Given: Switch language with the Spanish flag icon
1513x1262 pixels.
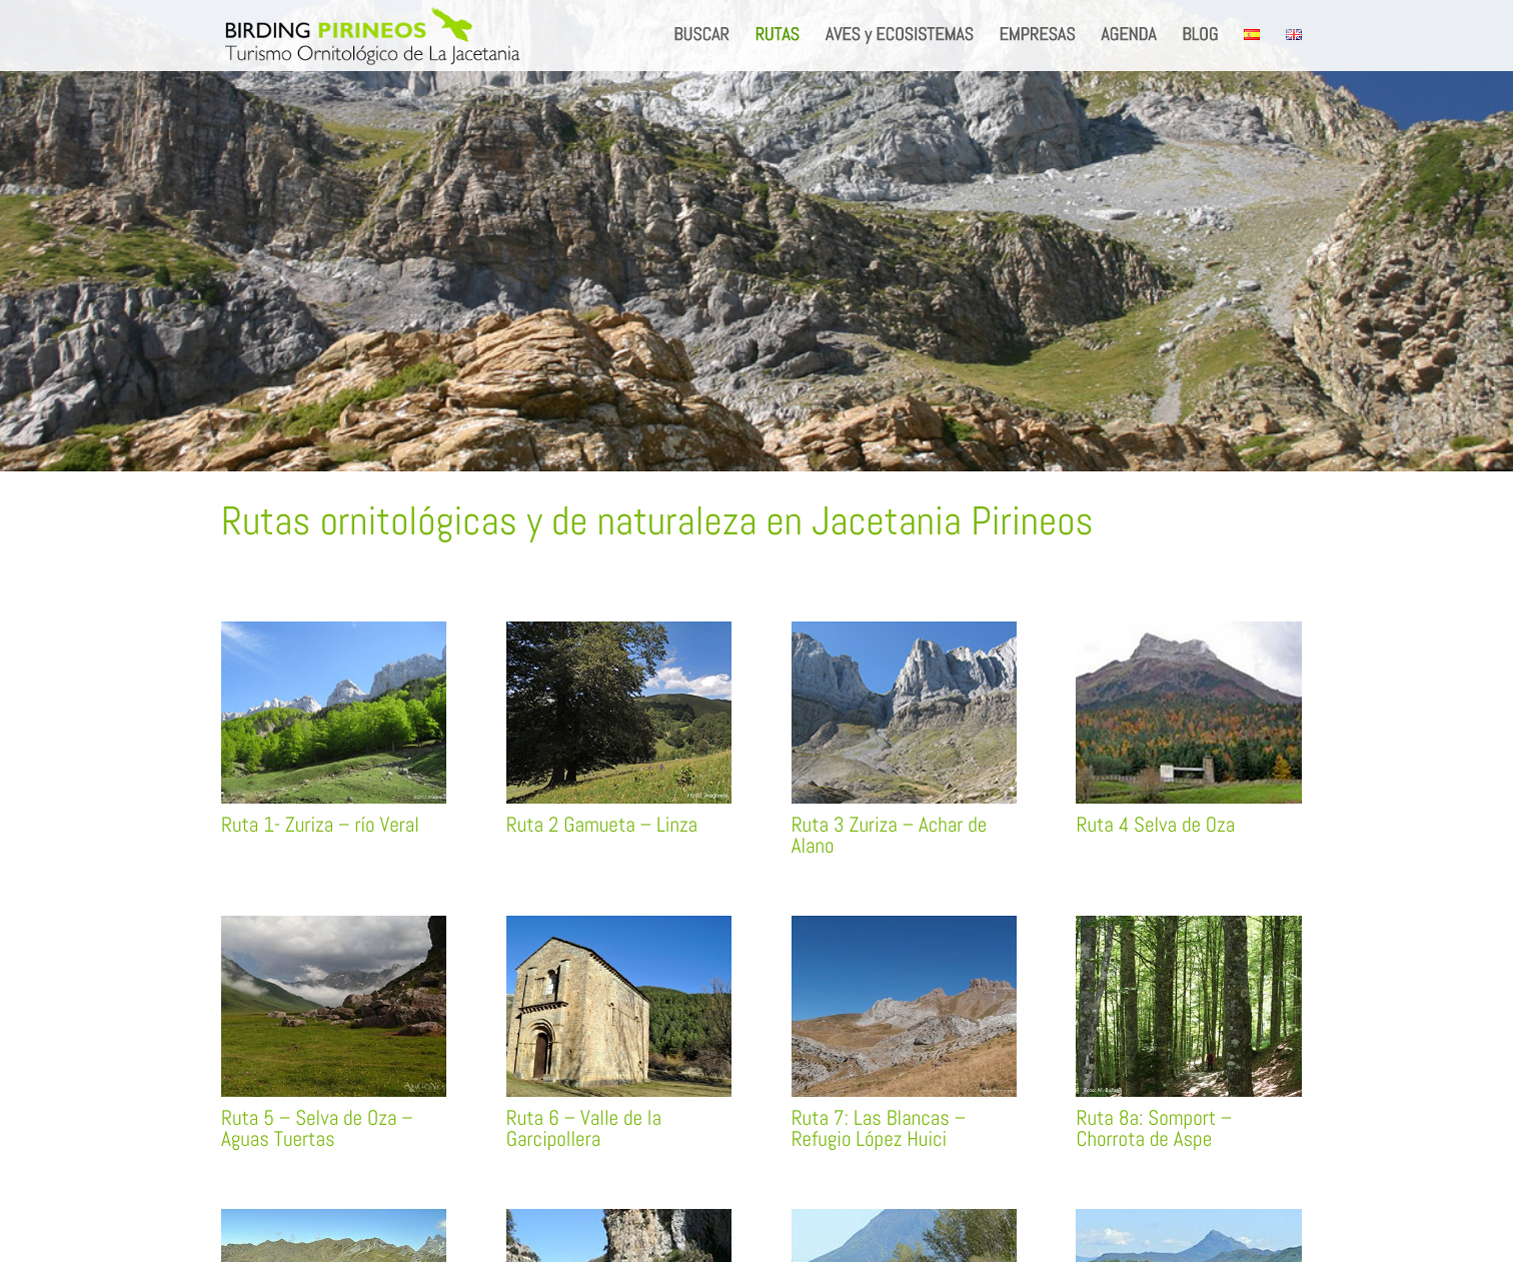Looking at the screenshot, I should [x=1251, y=34].
